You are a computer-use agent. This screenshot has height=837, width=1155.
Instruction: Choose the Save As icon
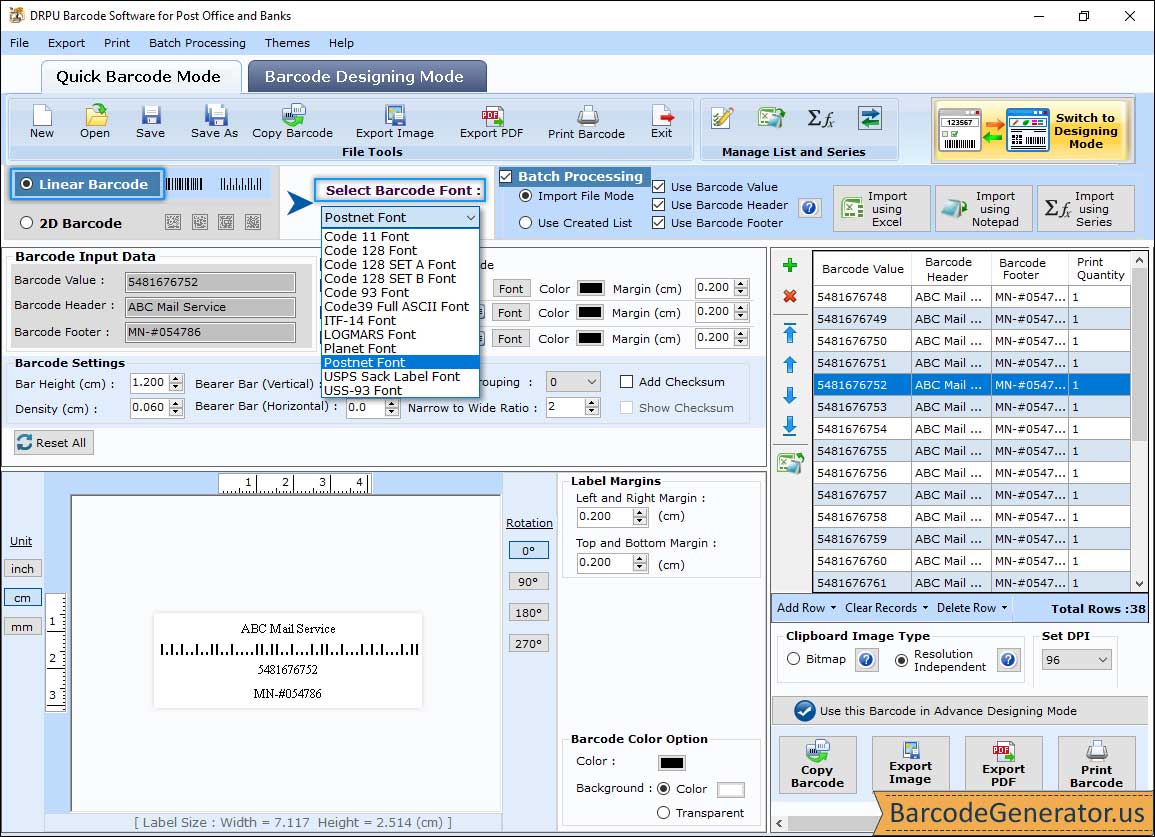click(214, 121)
